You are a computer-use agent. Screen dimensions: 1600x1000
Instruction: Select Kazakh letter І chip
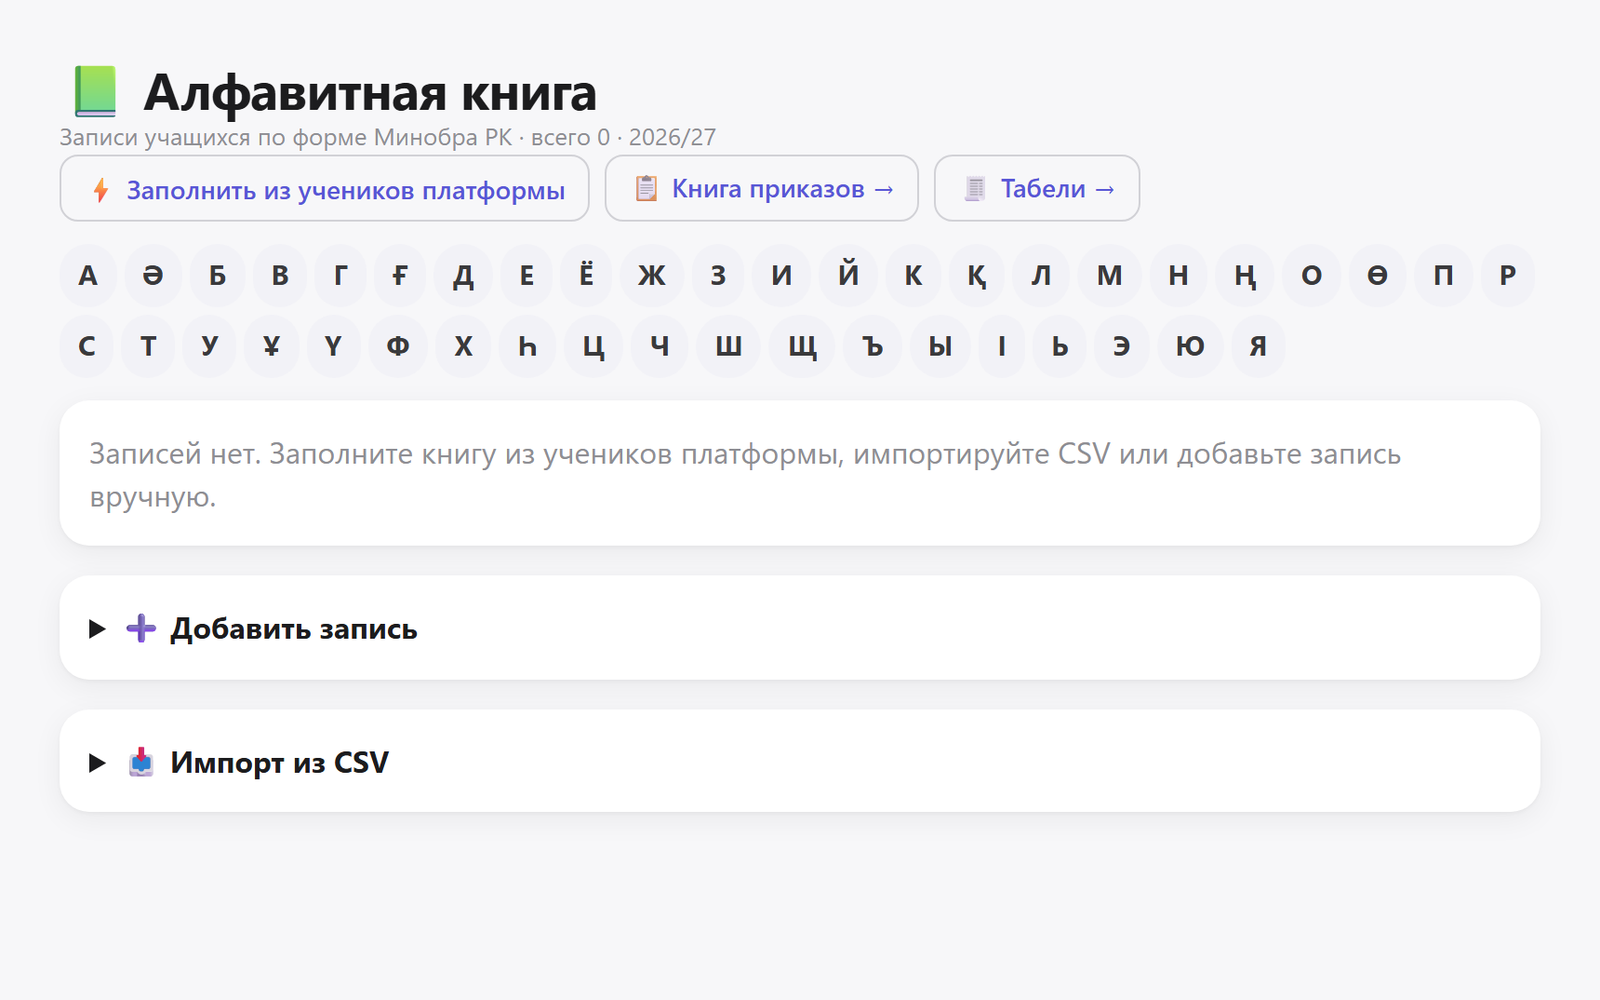[x=1002, y=346]
